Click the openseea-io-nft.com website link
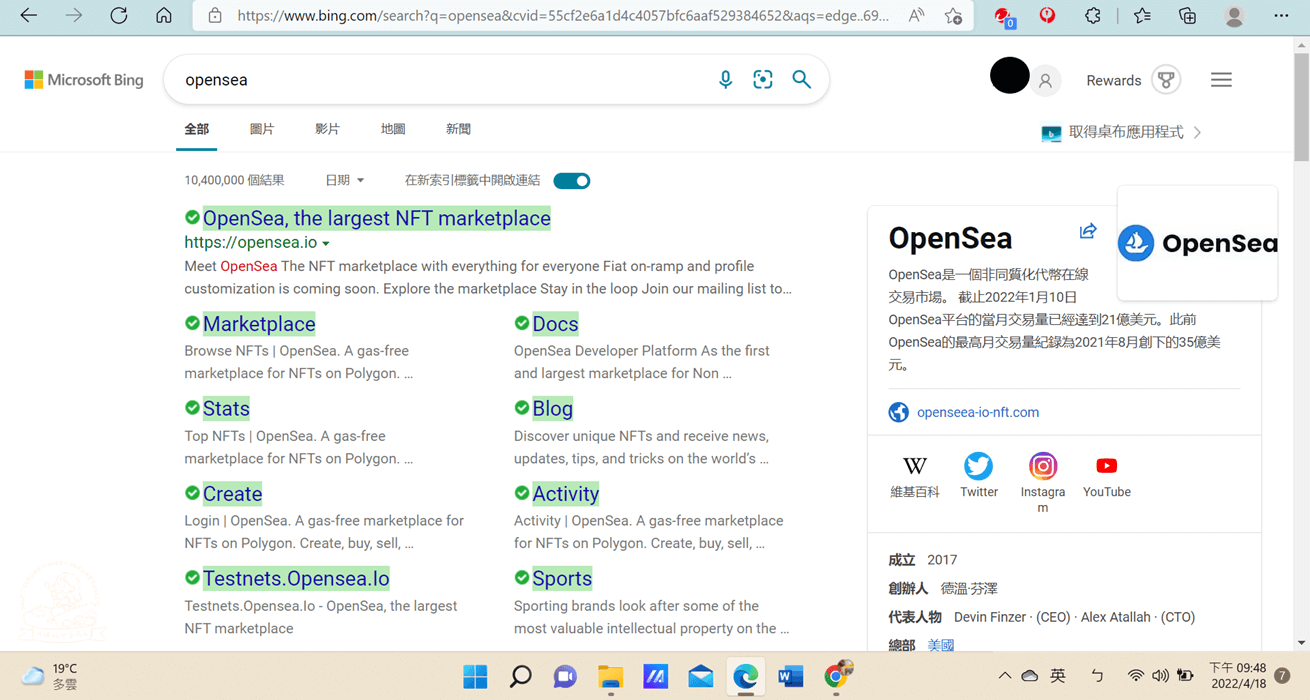 (x=977, y=412)
